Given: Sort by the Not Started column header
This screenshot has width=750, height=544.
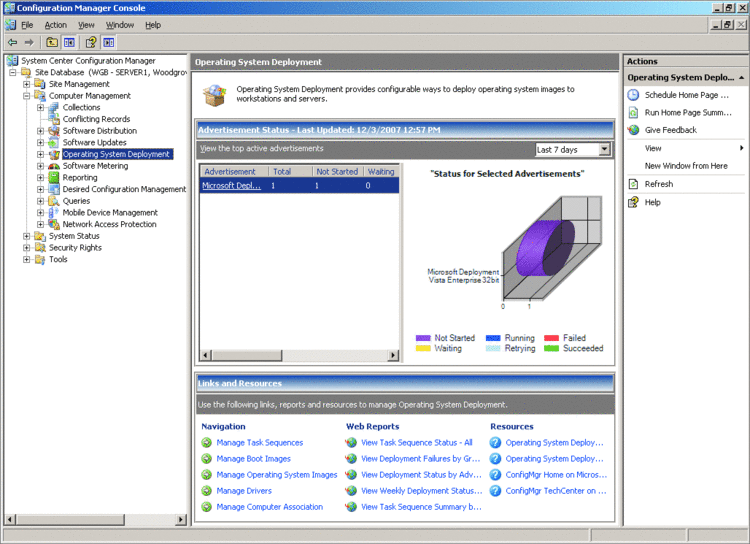Looking at the screenshot, I should (x=336, y=172).
